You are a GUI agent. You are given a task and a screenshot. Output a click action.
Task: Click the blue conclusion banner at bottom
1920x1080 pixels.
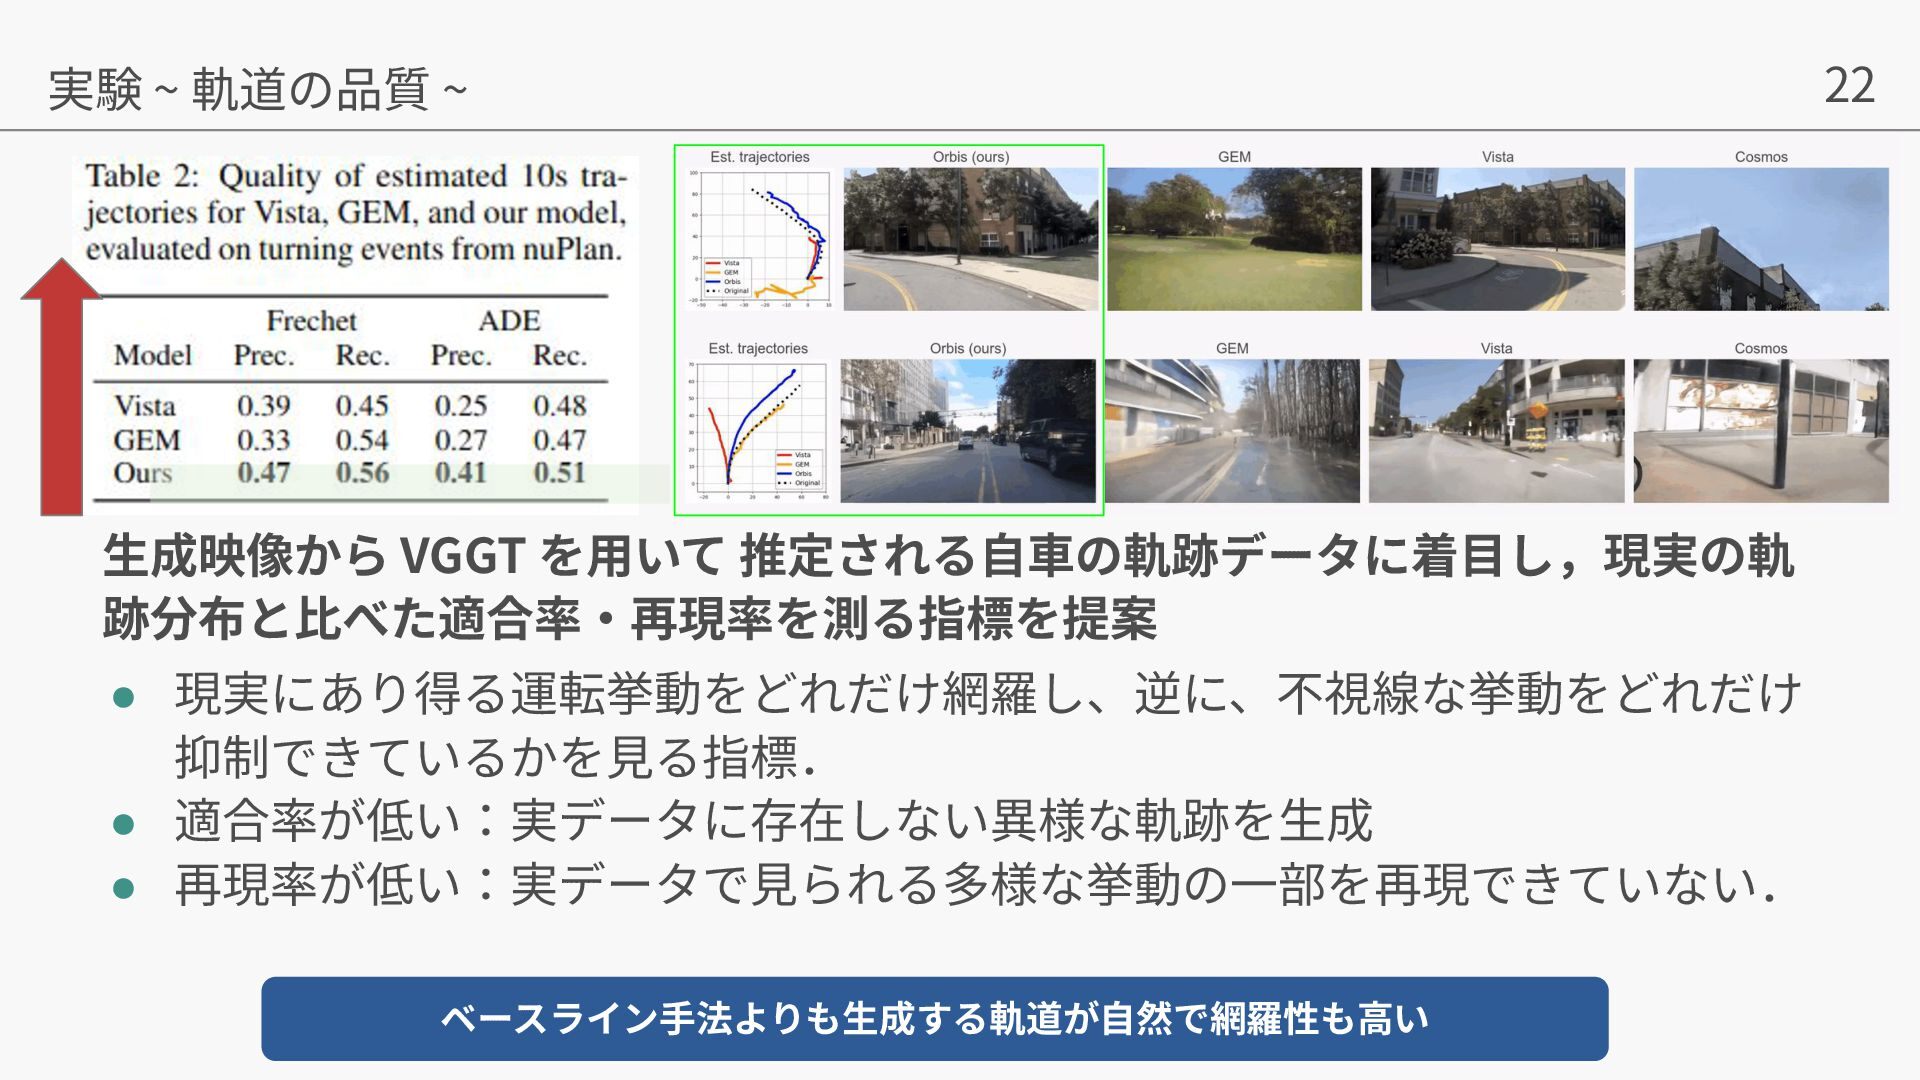click(934, 1019)
